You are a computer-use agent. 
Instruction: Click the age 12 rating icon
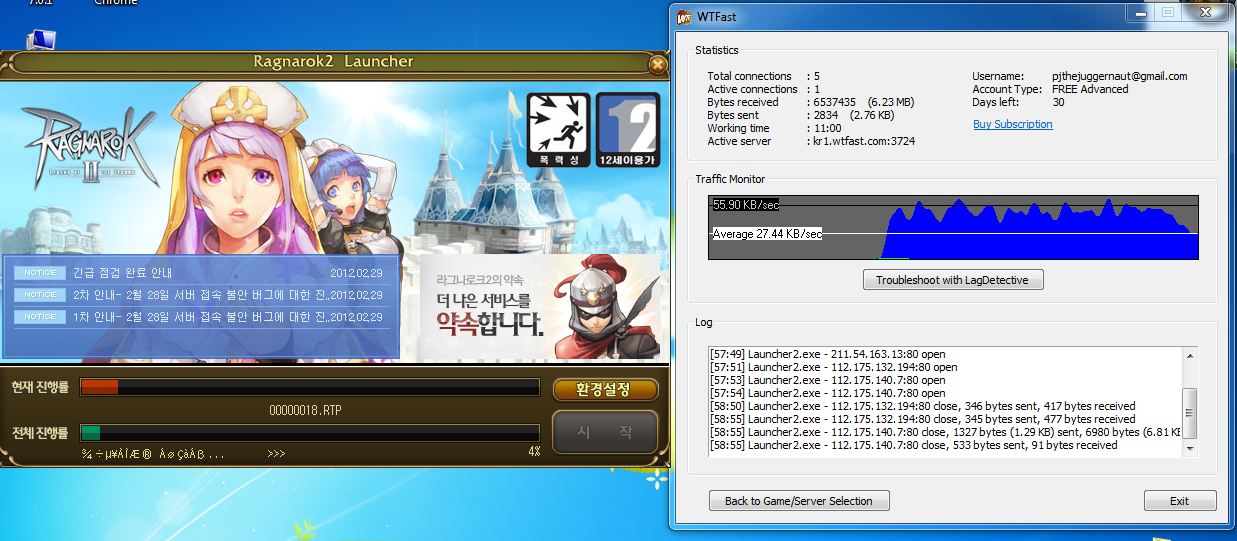[627, 129]
